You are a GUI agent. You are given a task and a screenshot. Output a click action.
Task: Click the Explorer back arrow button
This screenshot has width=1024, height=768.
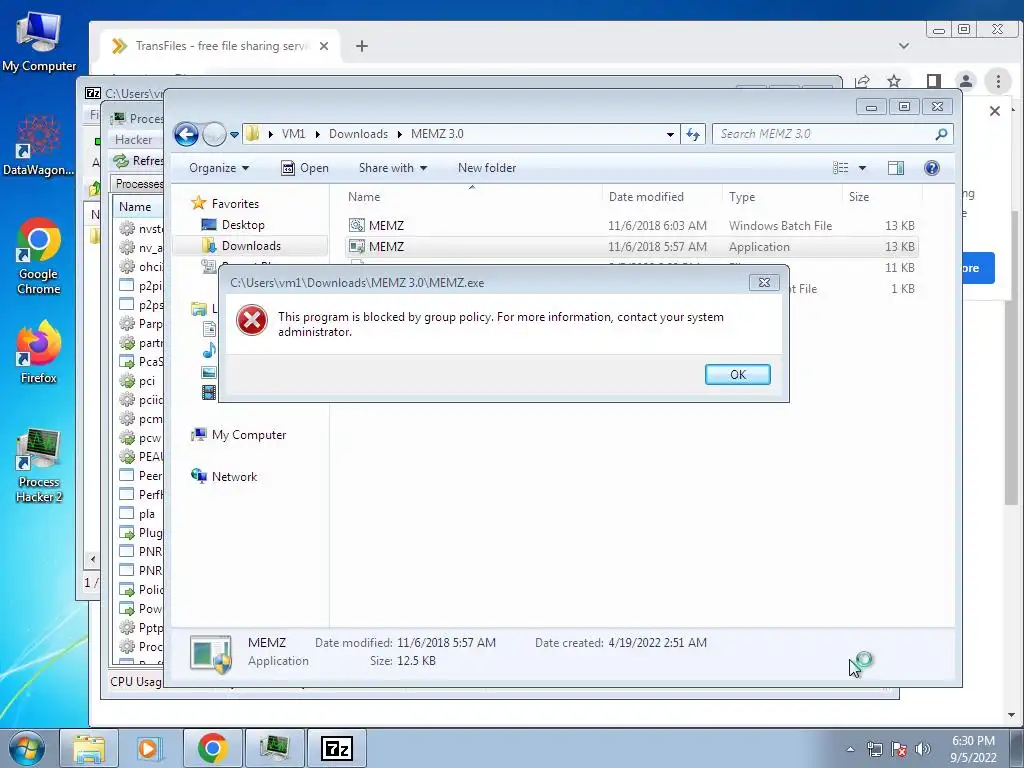point(186,135)
